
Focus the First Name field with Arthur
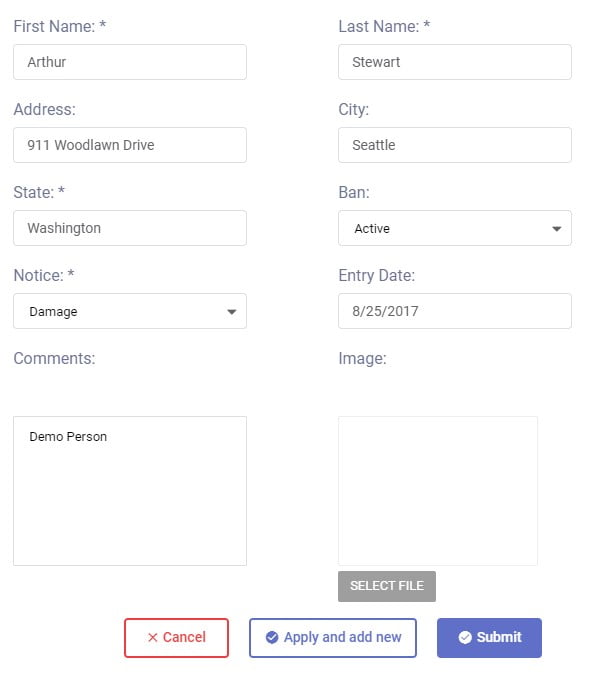pos(130,62)
